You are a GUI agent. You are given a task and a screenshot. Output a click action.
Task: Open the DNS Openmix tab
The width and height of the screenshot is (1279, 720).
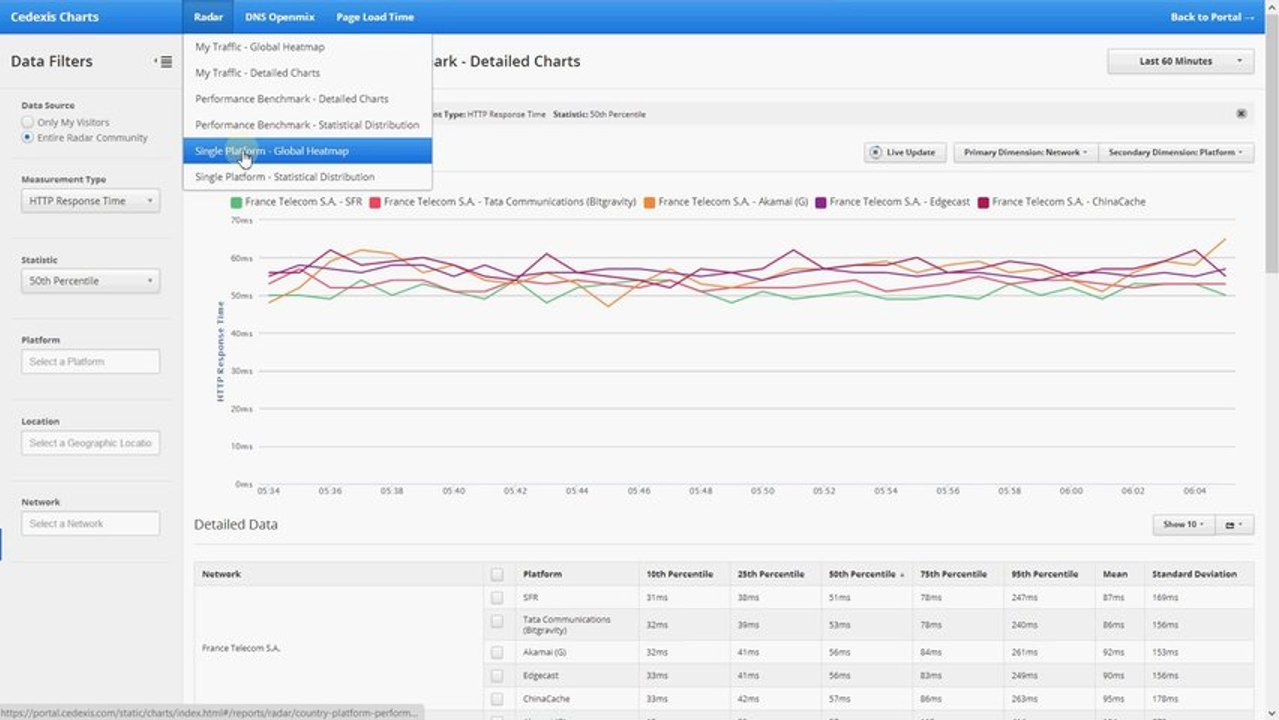pyautogui.click(x=280, y=17)
